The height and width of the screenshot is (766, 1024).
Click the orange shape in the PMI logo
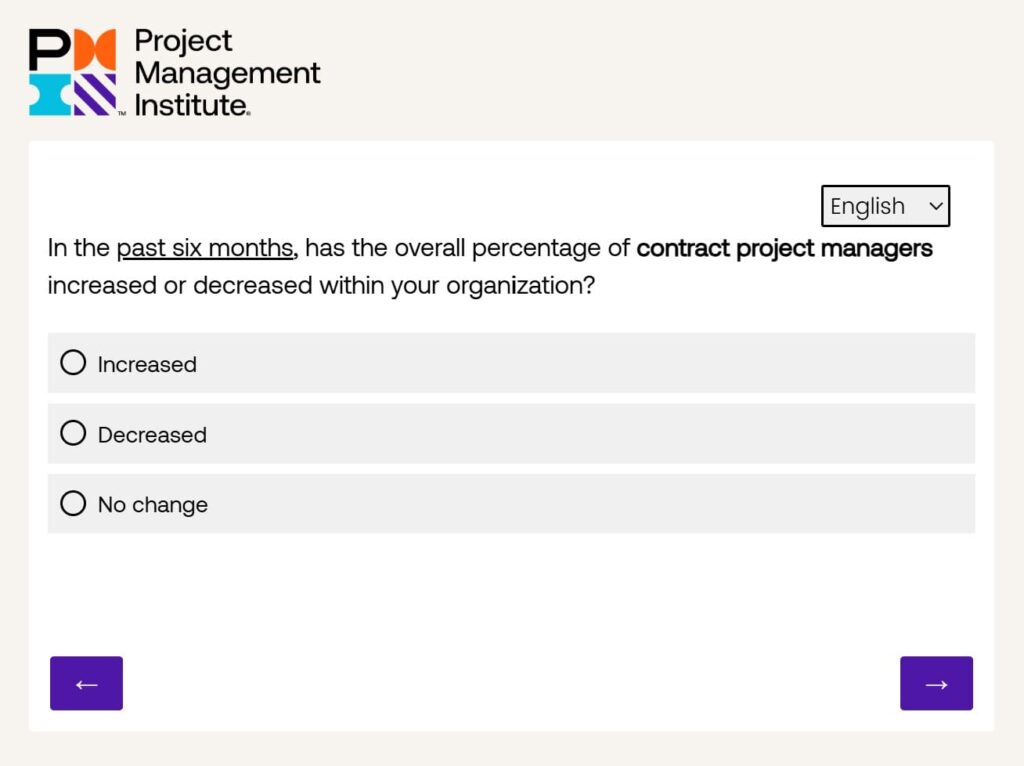[x=96, y=49]
